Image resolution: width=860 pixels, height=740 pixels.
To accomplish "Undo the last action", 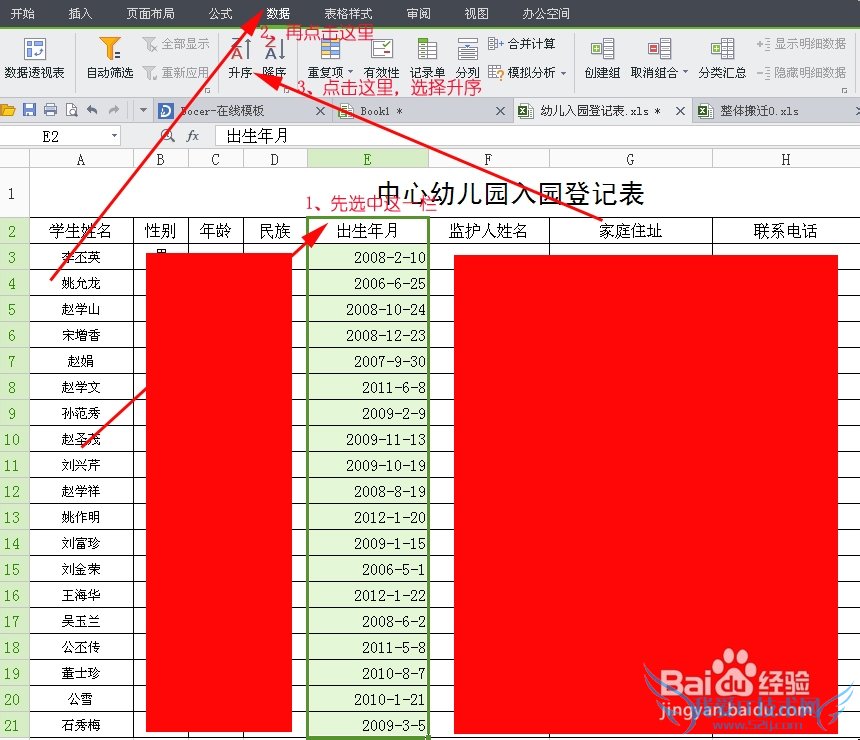I will (92, 110).
